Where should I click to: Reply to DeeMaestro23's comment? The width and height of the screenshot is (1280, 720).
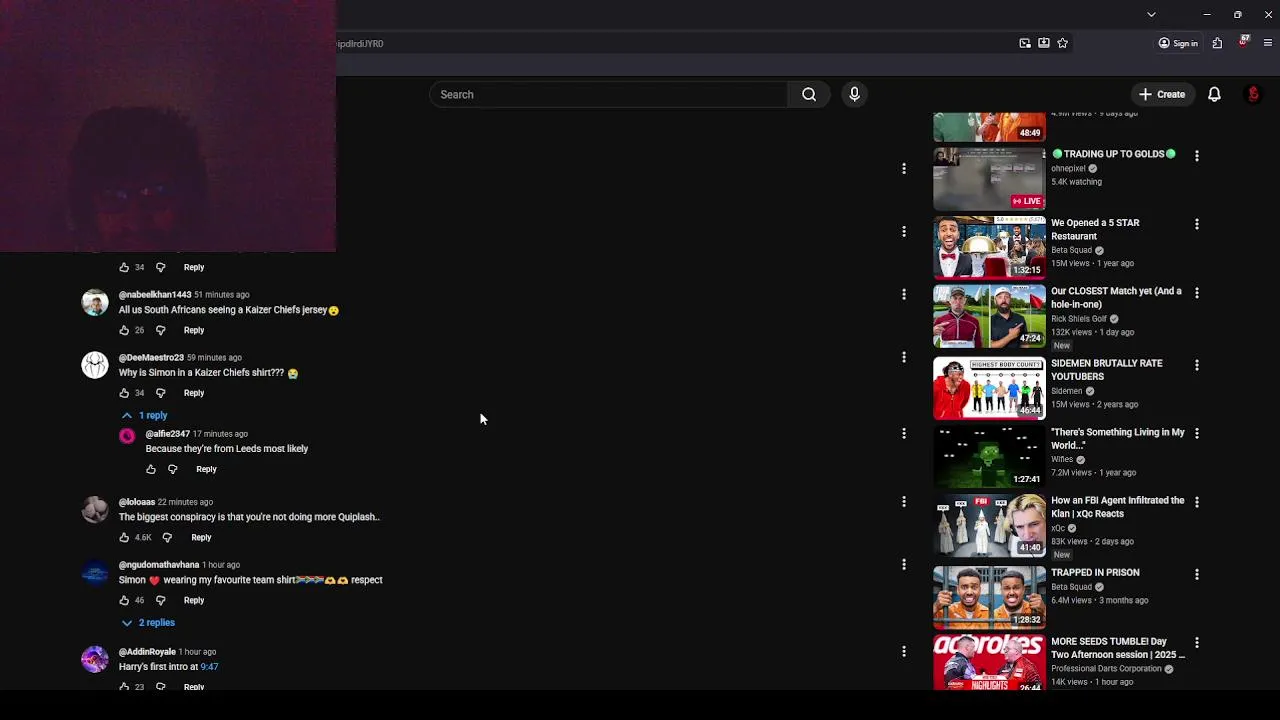[194, 393]
